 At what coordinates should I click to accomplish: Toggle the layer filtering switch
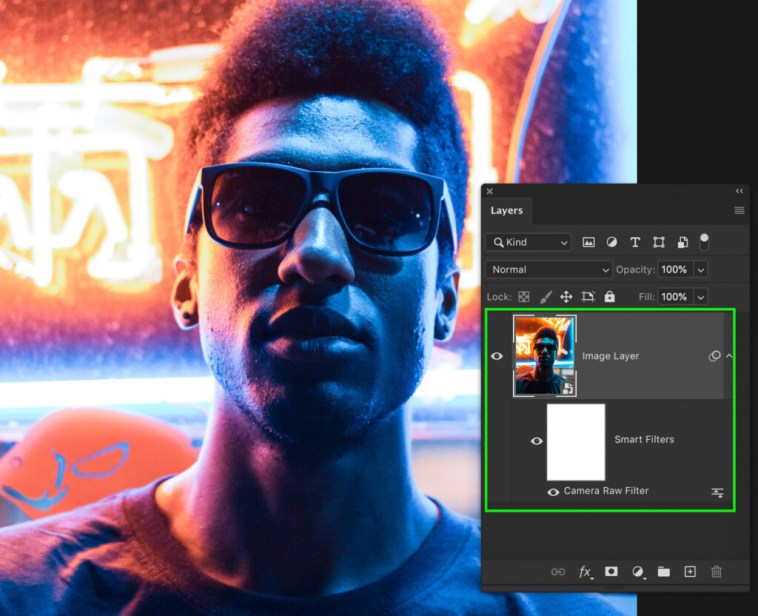(704, 241)
